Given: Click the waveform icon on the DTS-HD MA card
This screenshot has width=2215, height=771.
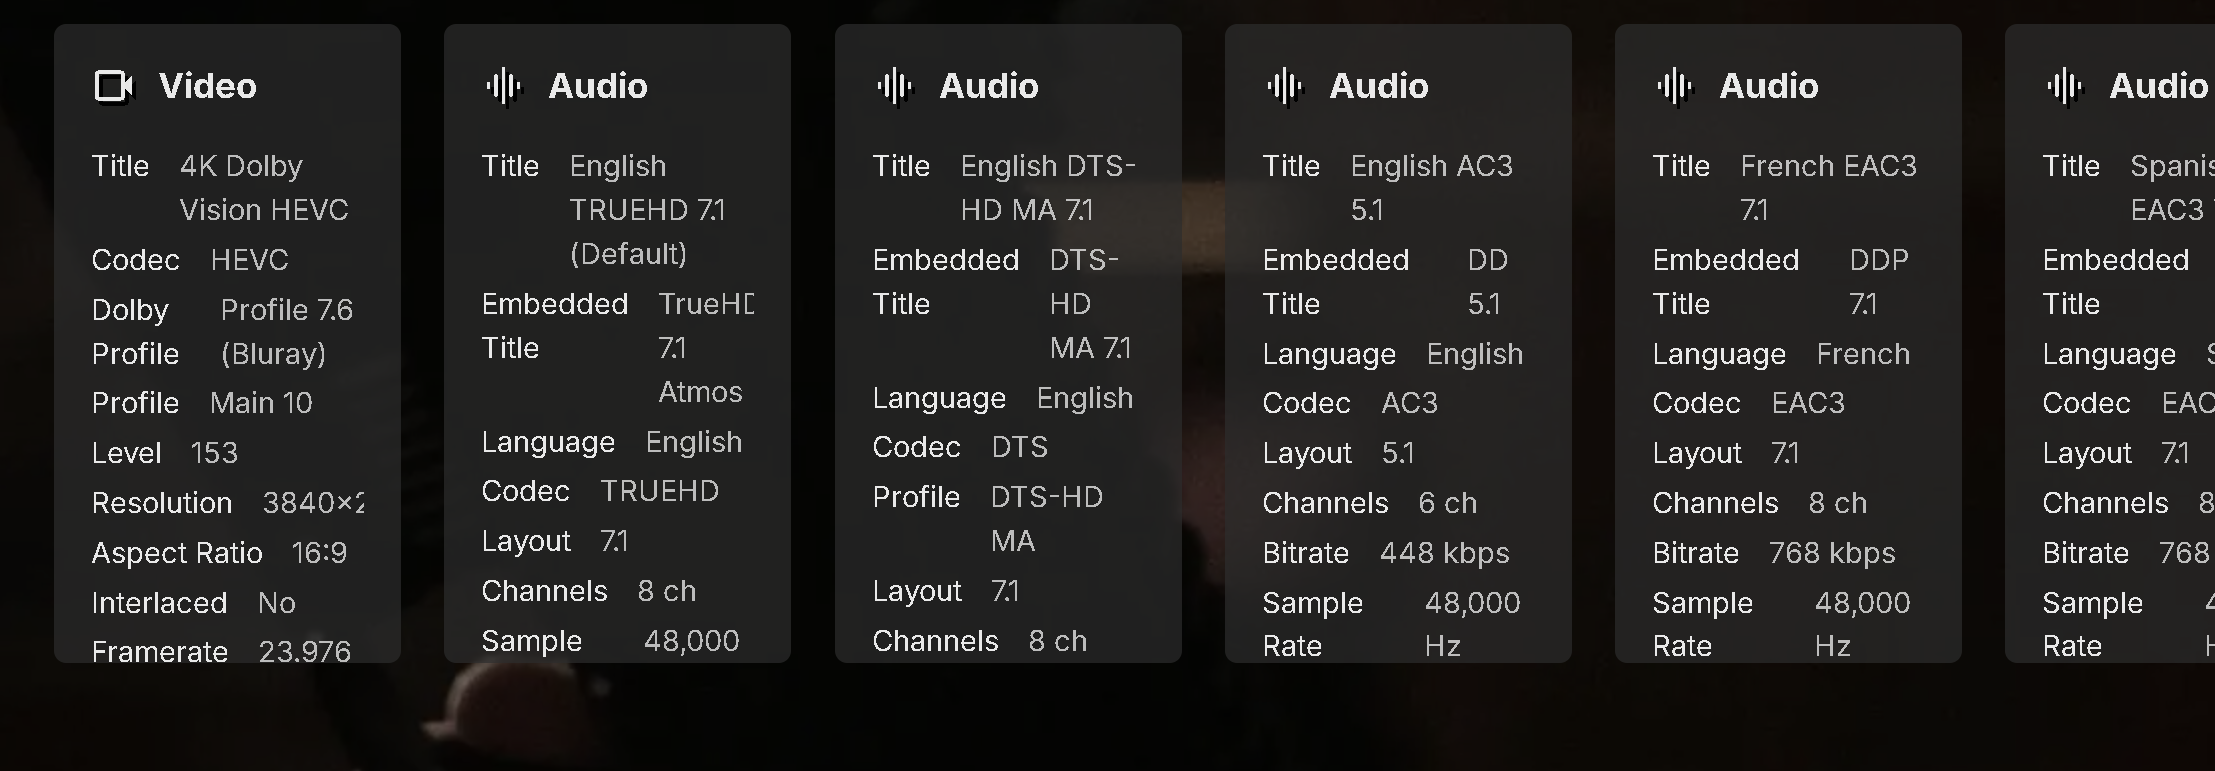Looking at the screenshot, I should tap(894, 87).
